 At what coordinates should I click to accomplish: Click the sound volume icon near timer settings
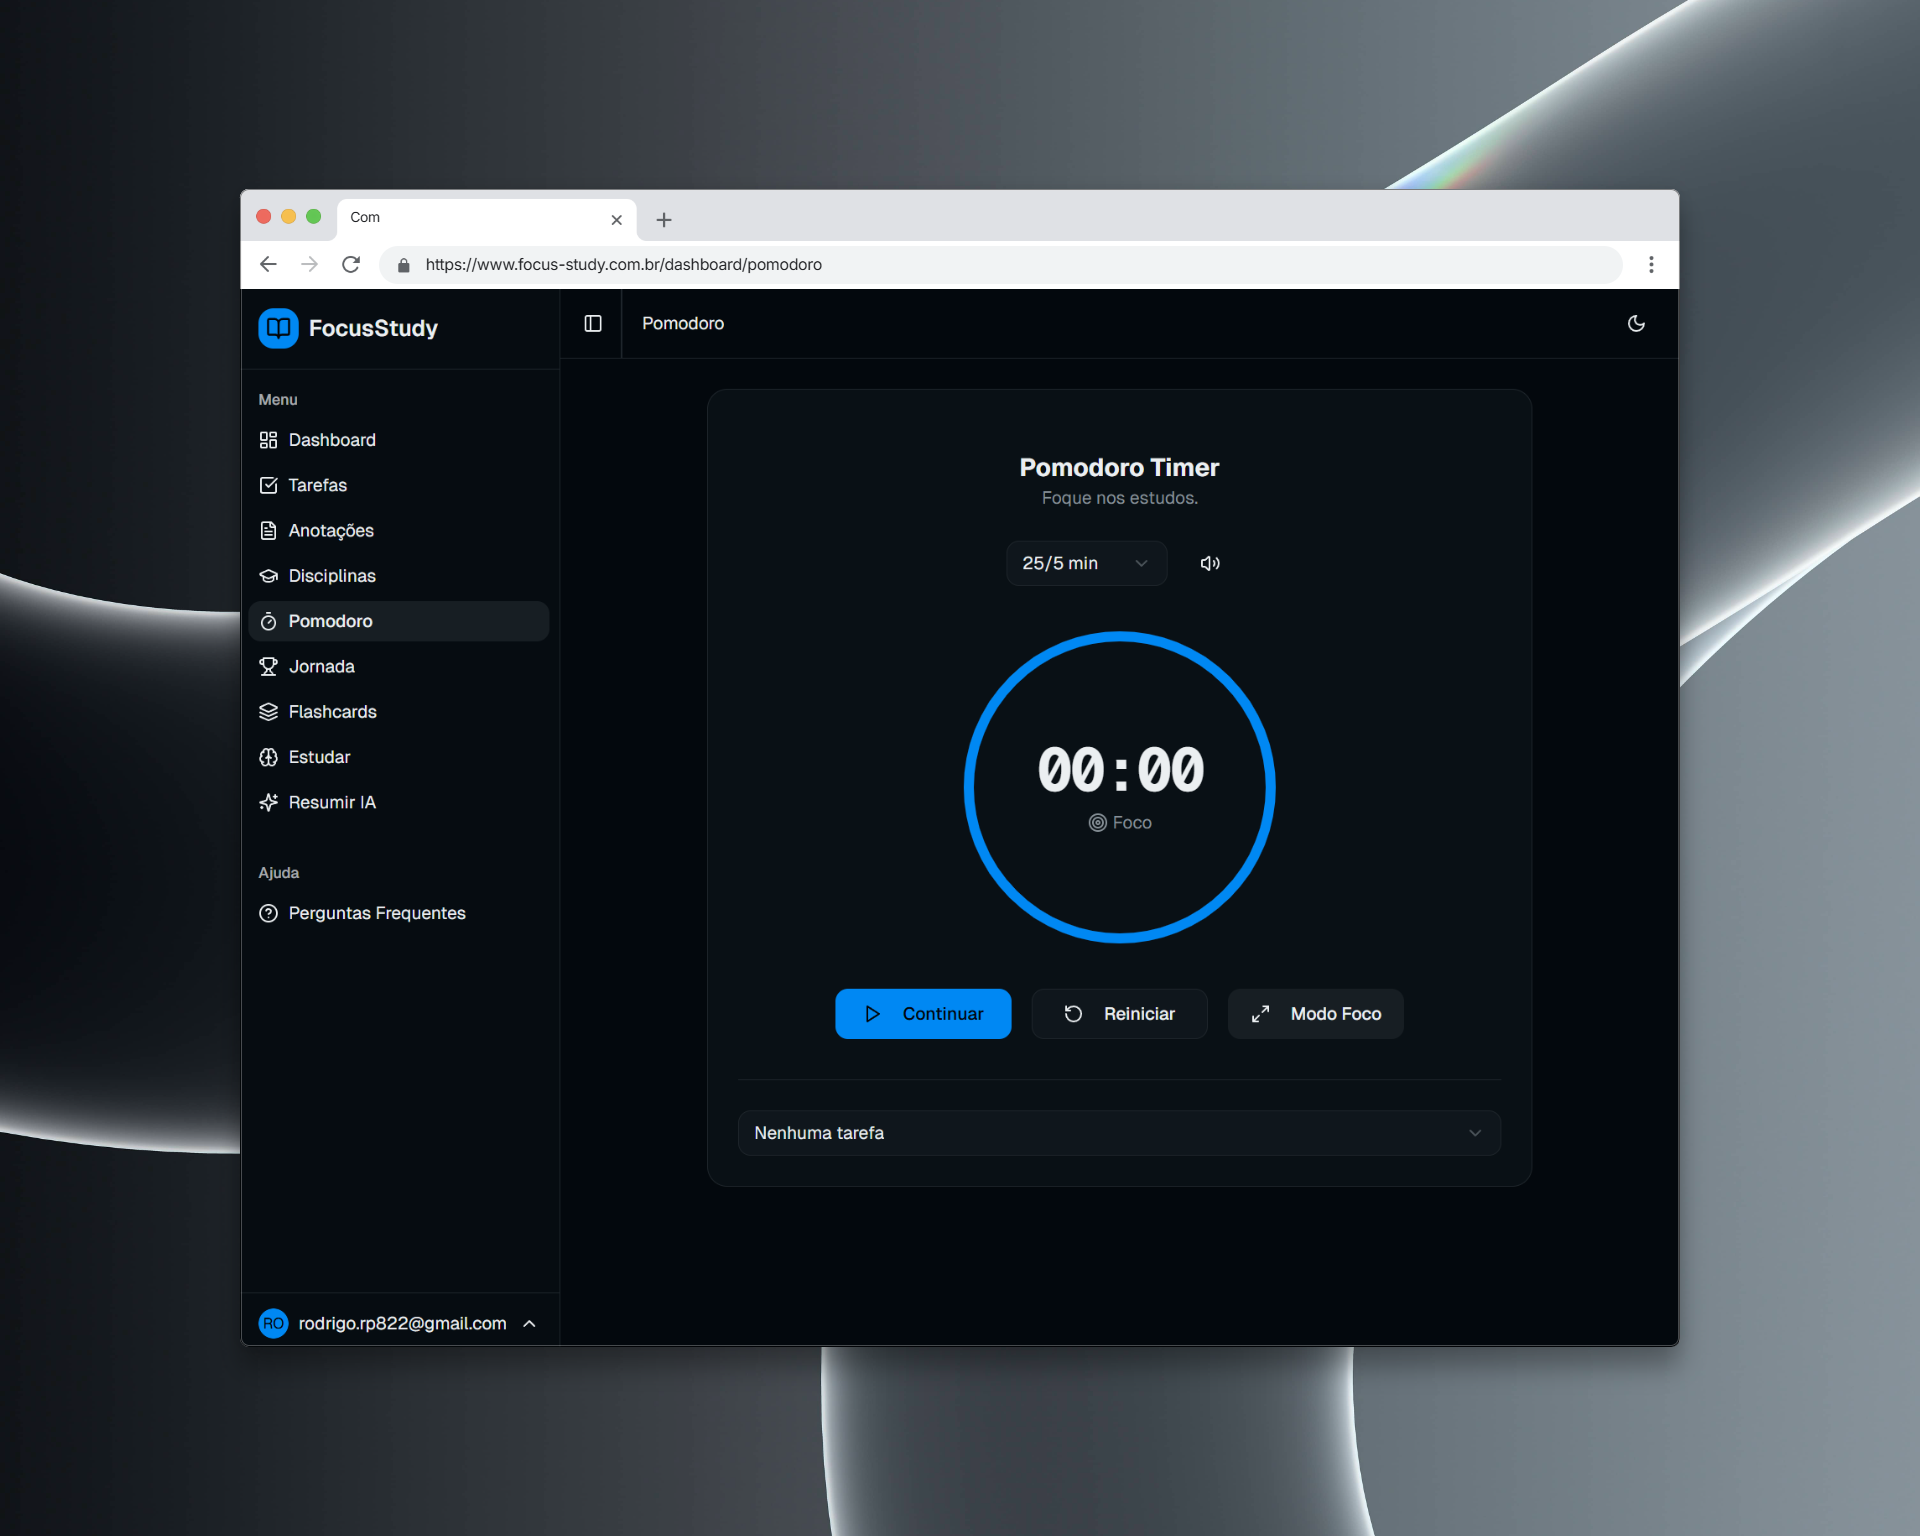point(1209,563)
